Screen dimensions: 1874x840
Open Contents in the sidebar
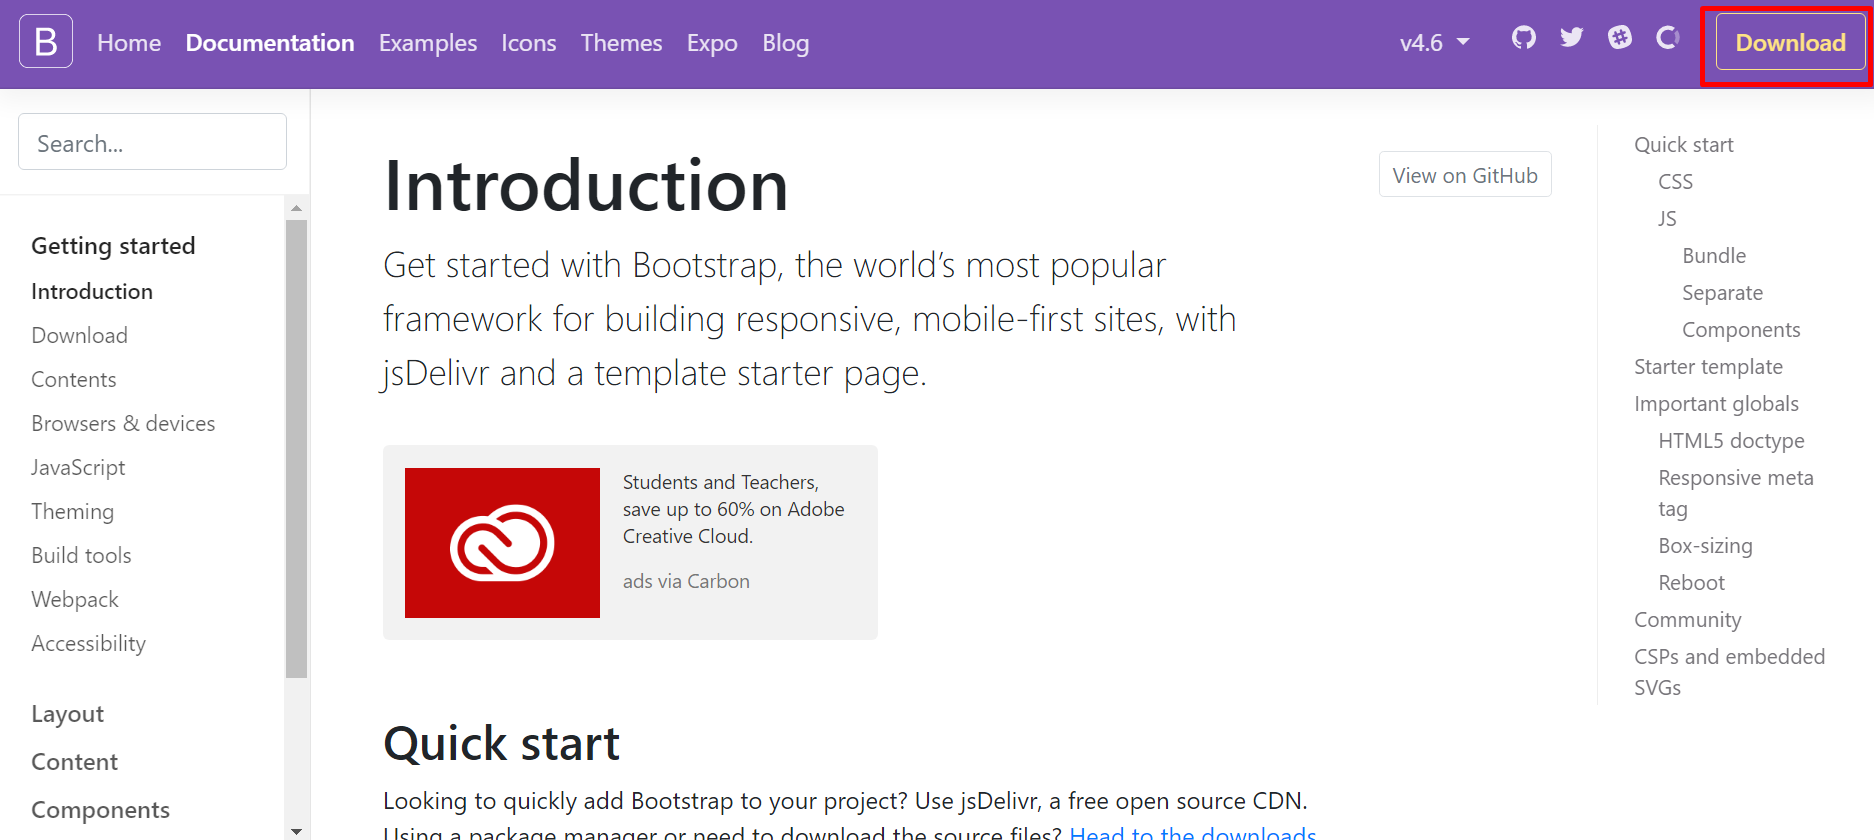[74, 379]
